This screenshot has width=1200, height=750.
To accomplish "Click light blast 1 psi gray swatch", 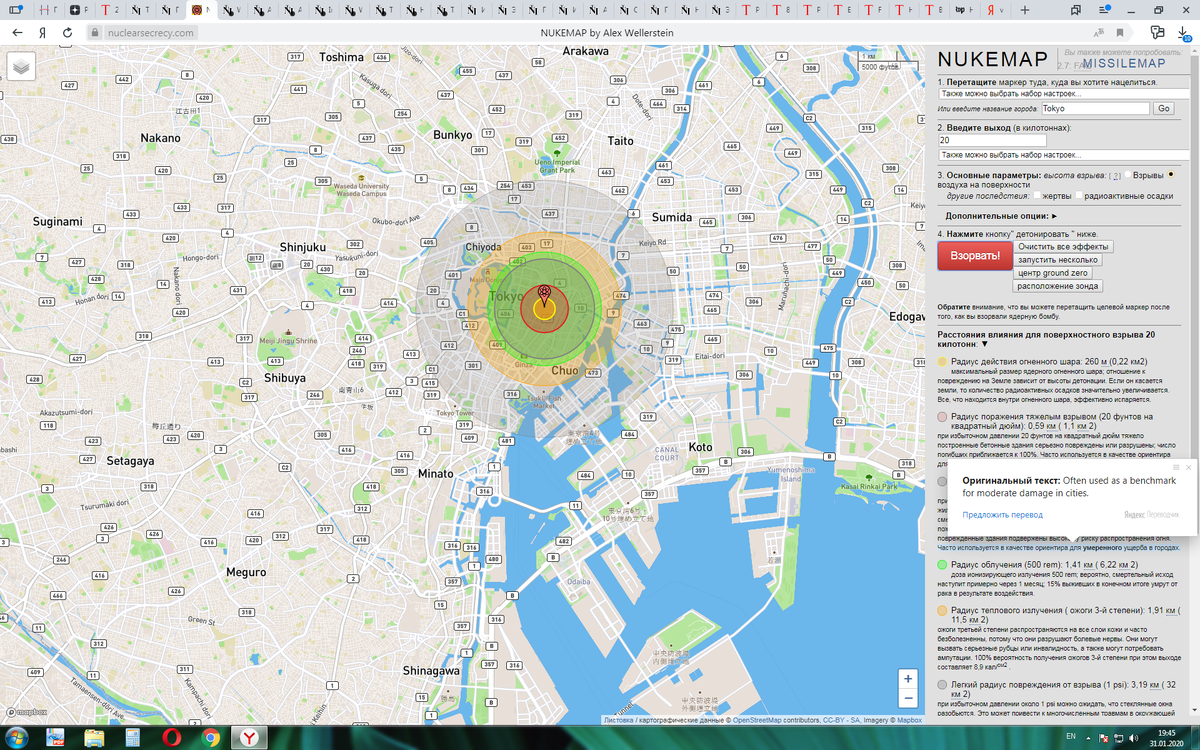I will (943, 684).
